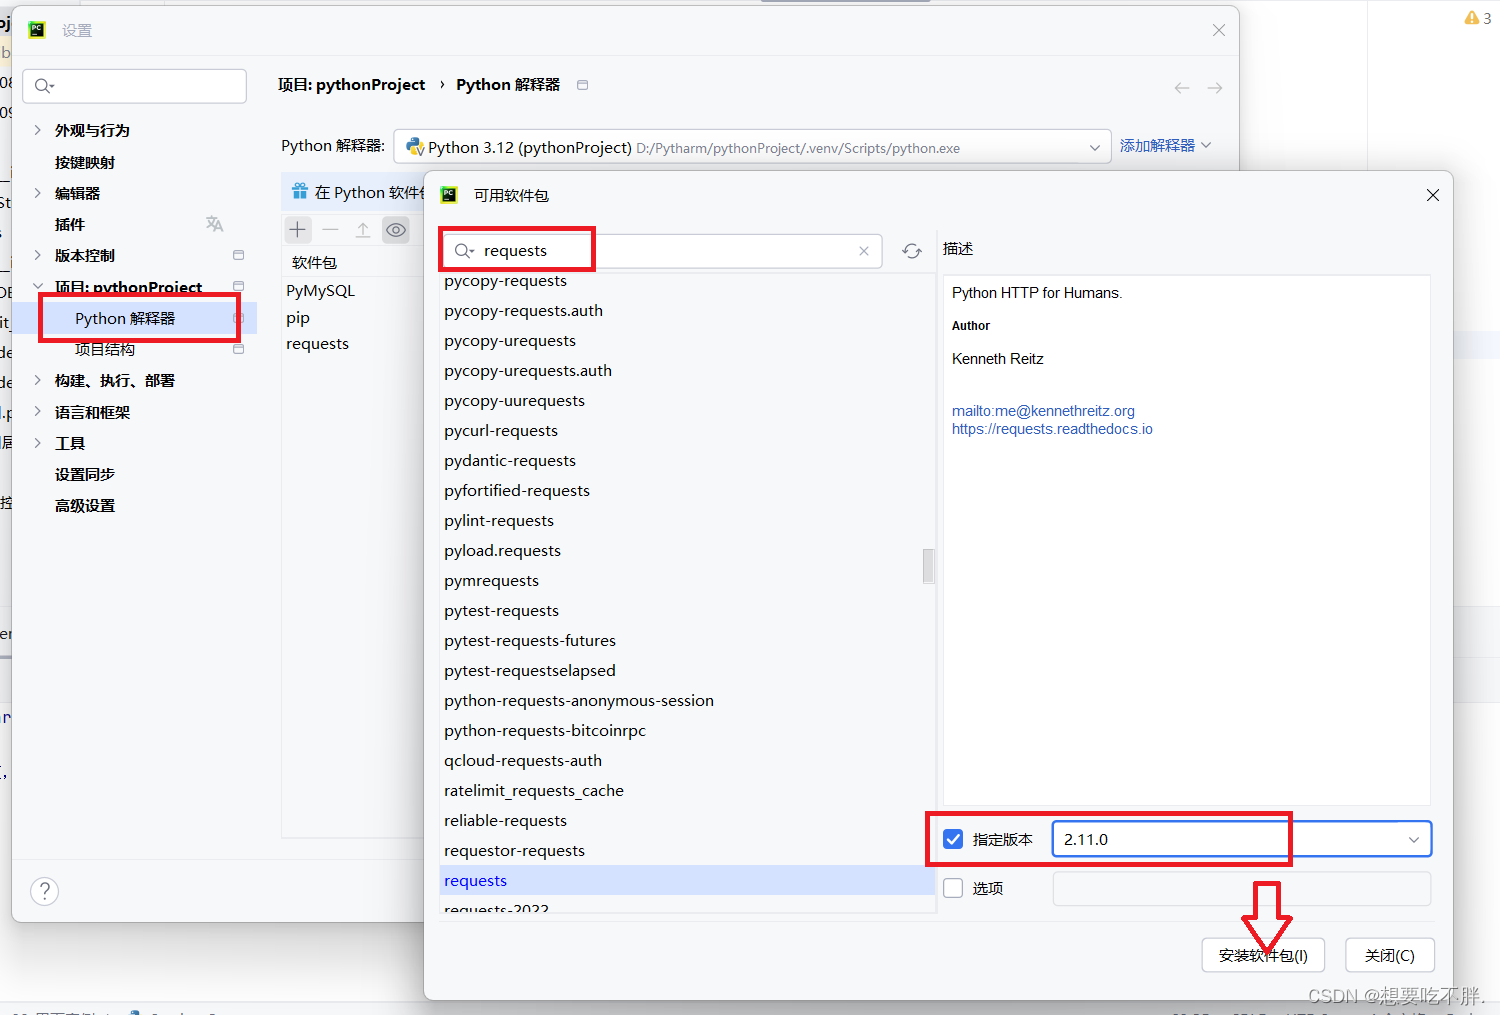Screen dimensions: 1500x1015
Task: Click the settings search magnifier icon
Action: click(44, 86)
